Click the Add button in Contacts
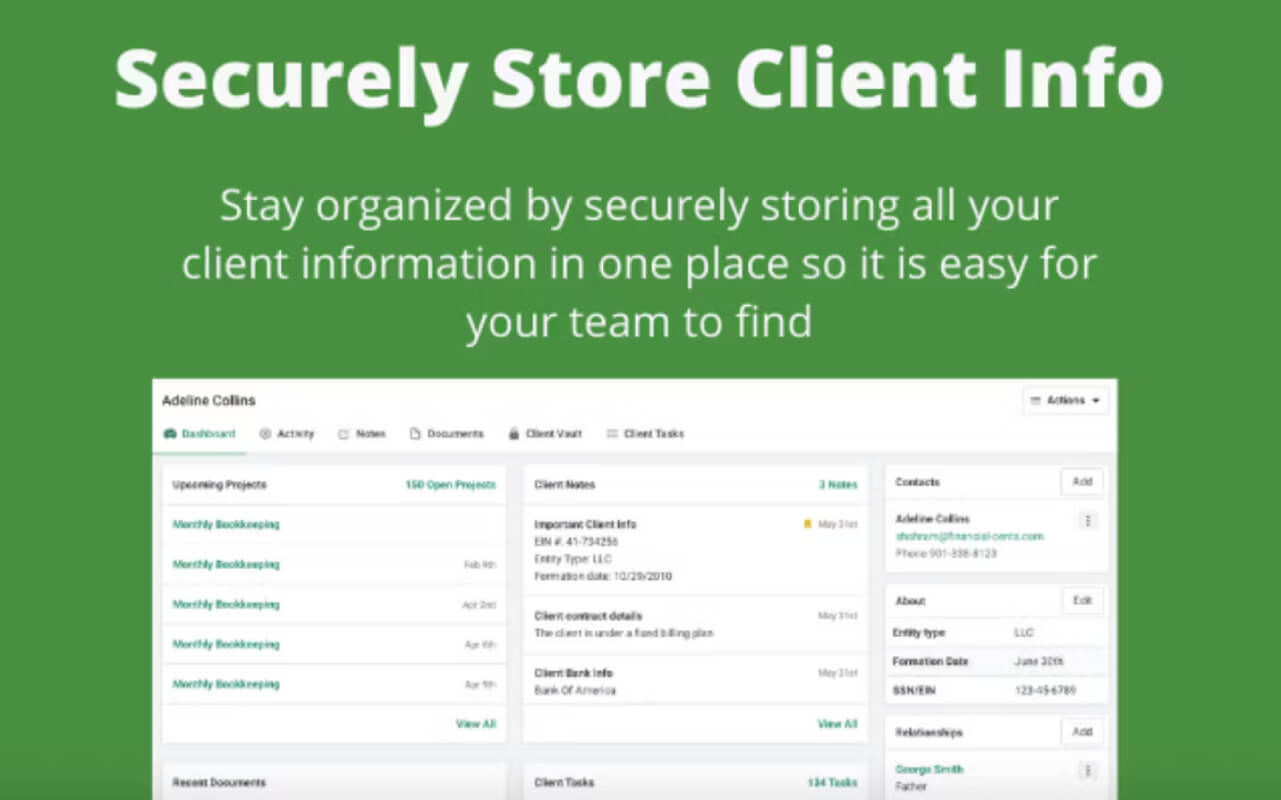The width and height of the screenshot is (1281, 800). pos(1082,482)
